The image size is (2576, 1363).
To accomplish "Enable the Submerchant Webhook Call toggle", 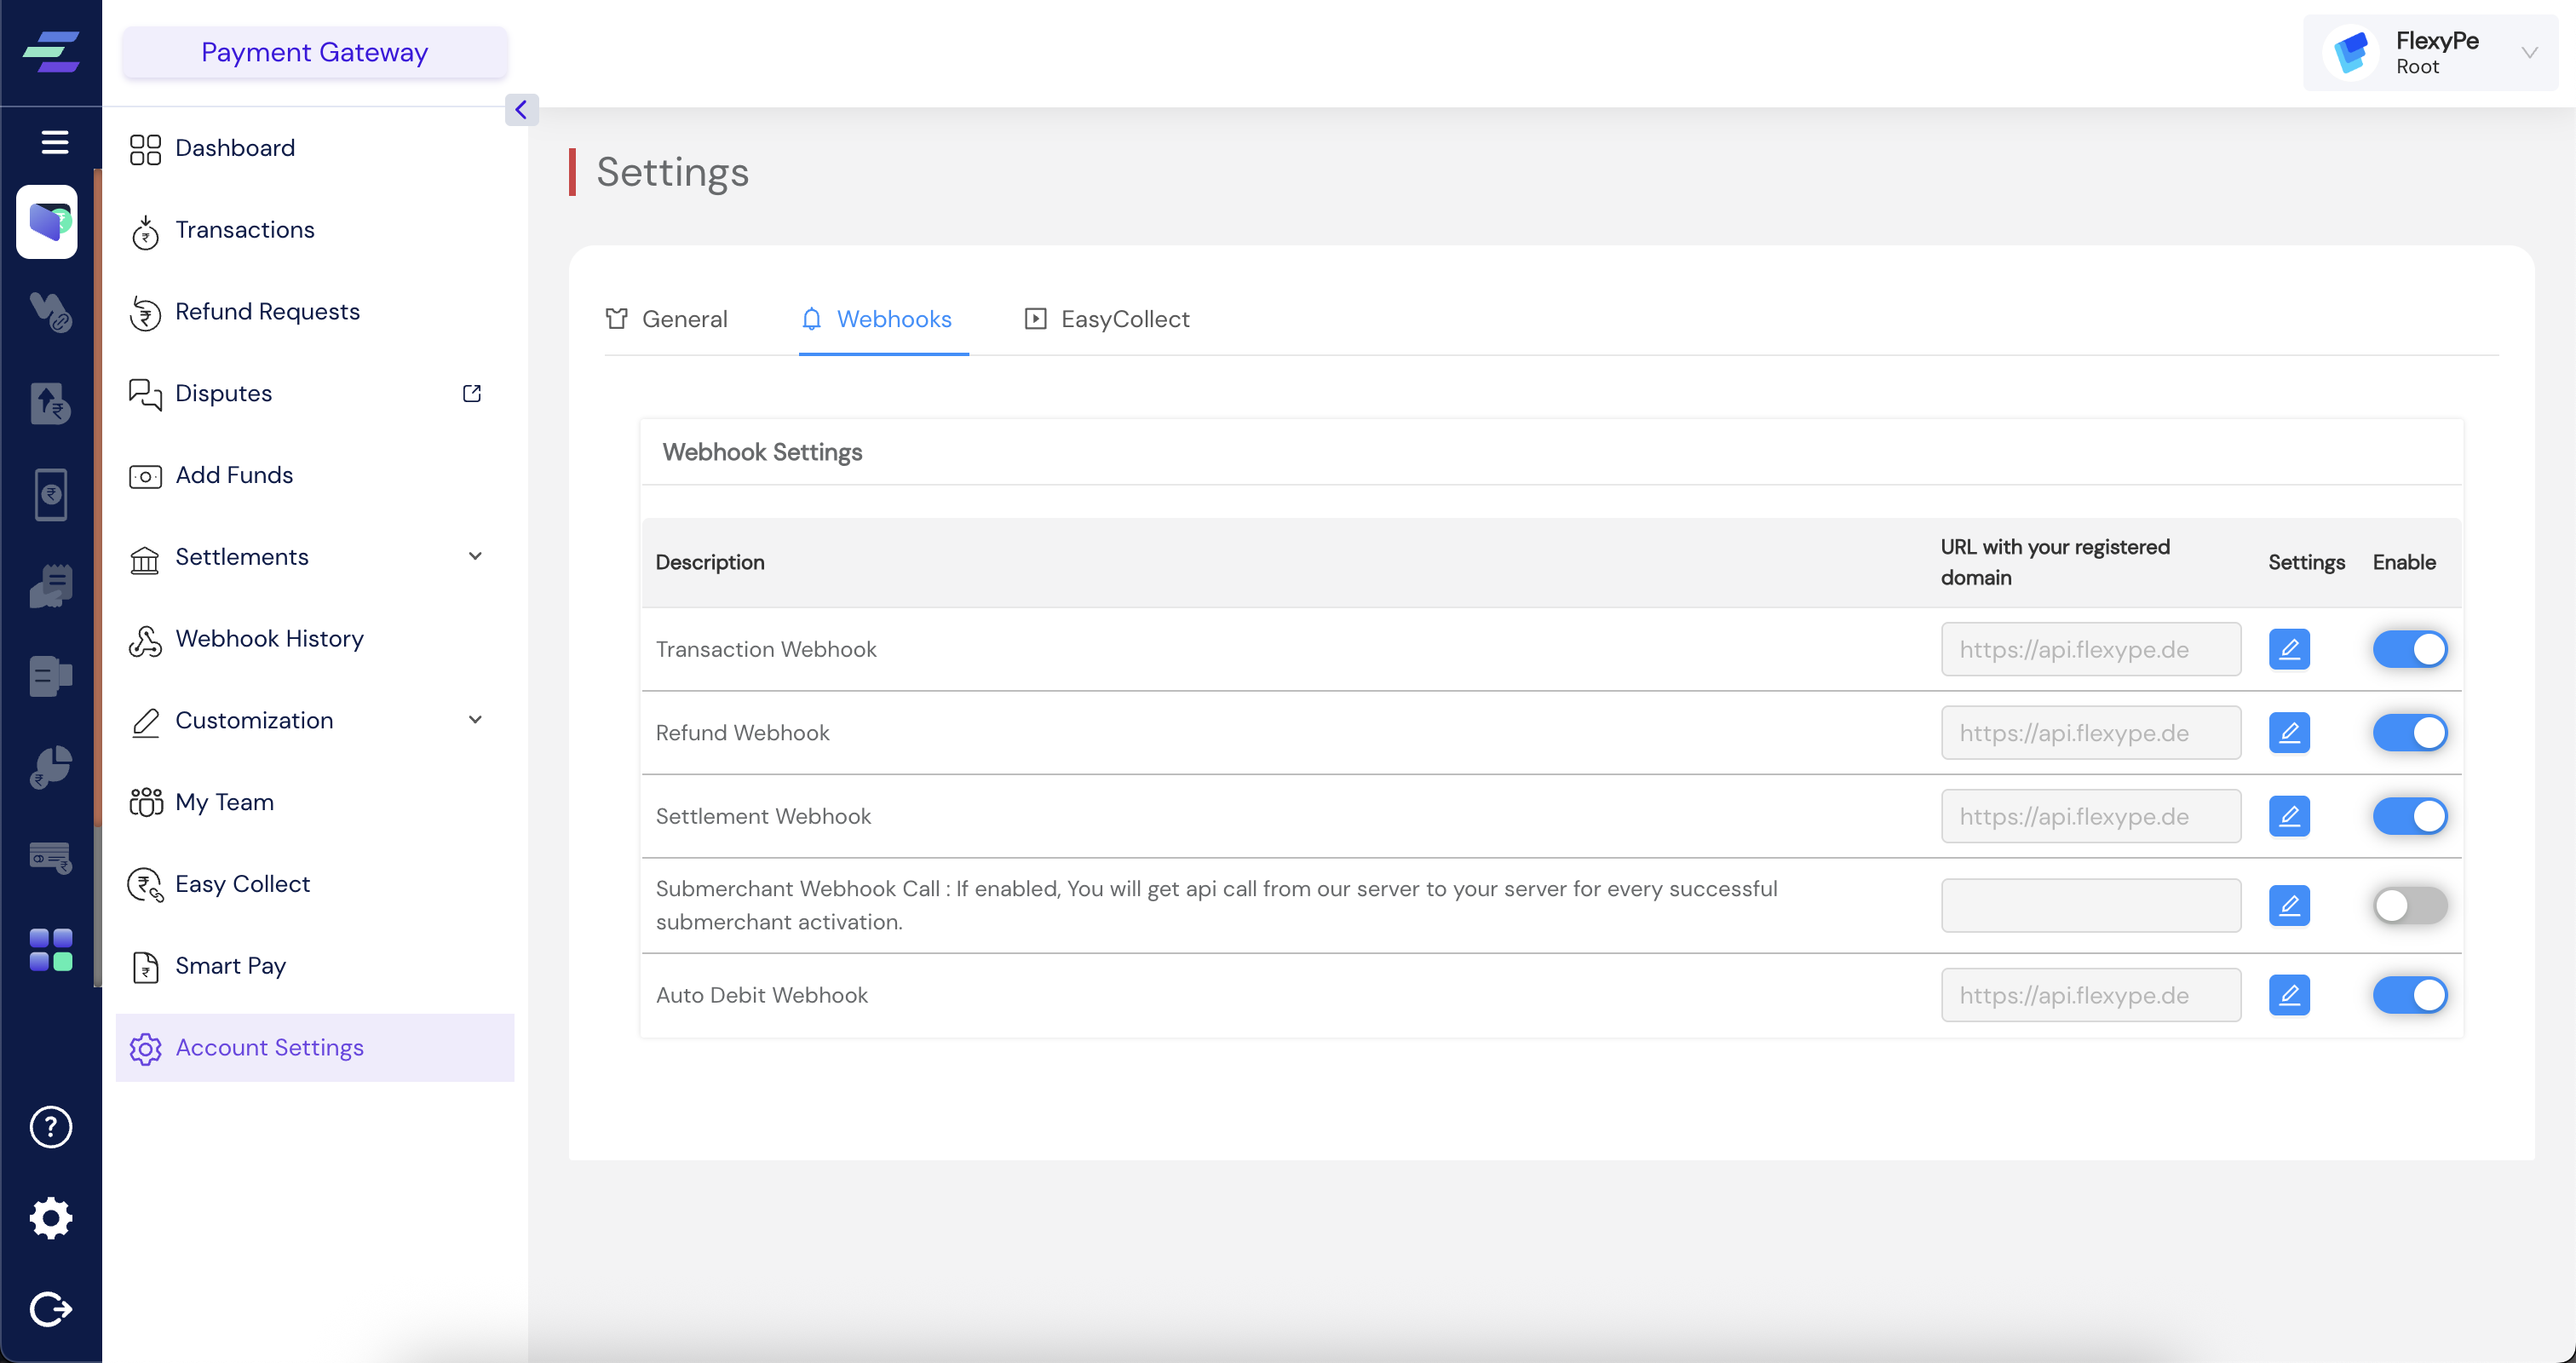I will pyautogui.click(x=2409, y=905).
